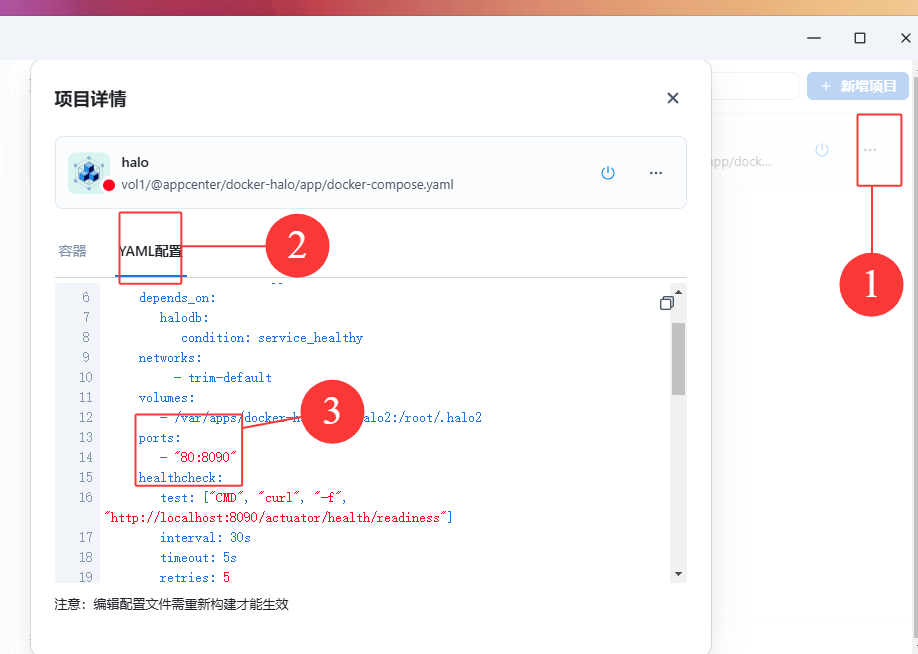Click the docker-compose.yaml path text
The height and width of the screenshot is (654, 918).
287,184
